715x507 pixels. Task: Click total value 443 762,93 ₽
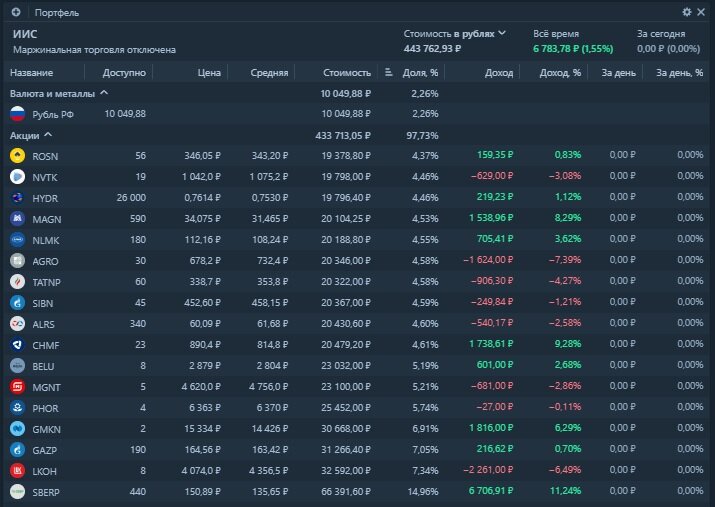click(x=432, y=48)
